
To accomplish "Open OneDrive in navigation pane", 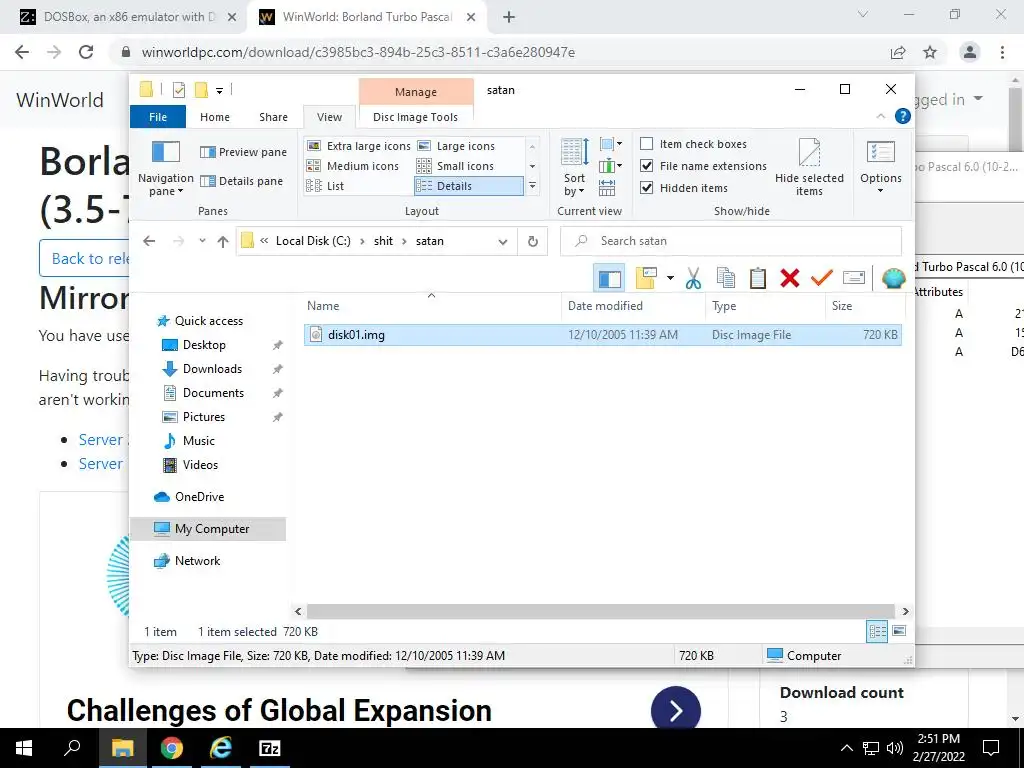I will tap(199, 497).
